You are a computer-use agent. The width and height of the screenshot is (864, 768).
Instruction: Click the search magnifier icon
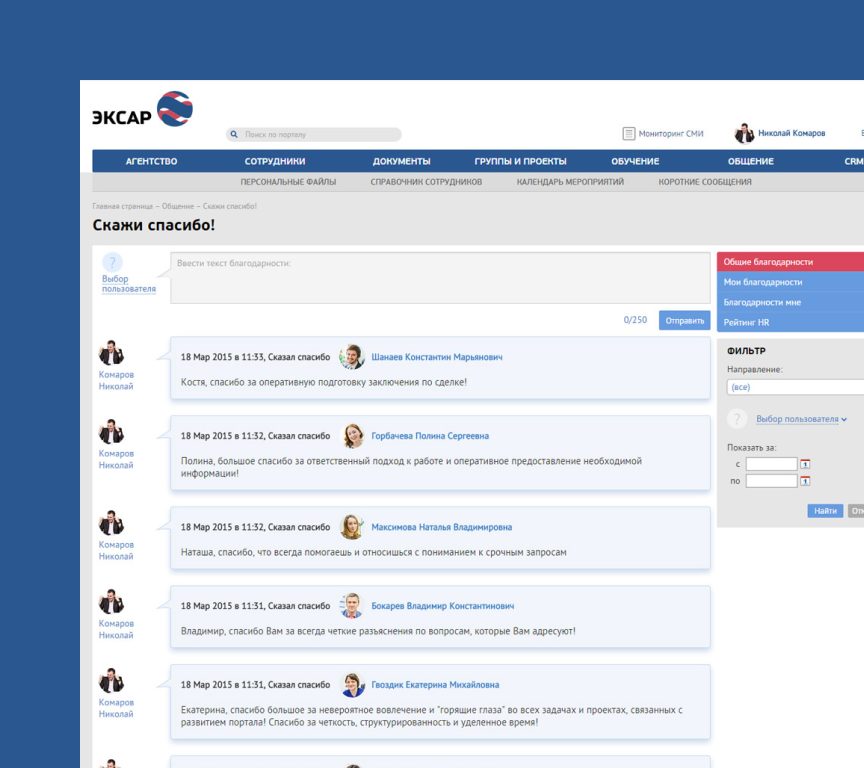(x=234, y=134)
